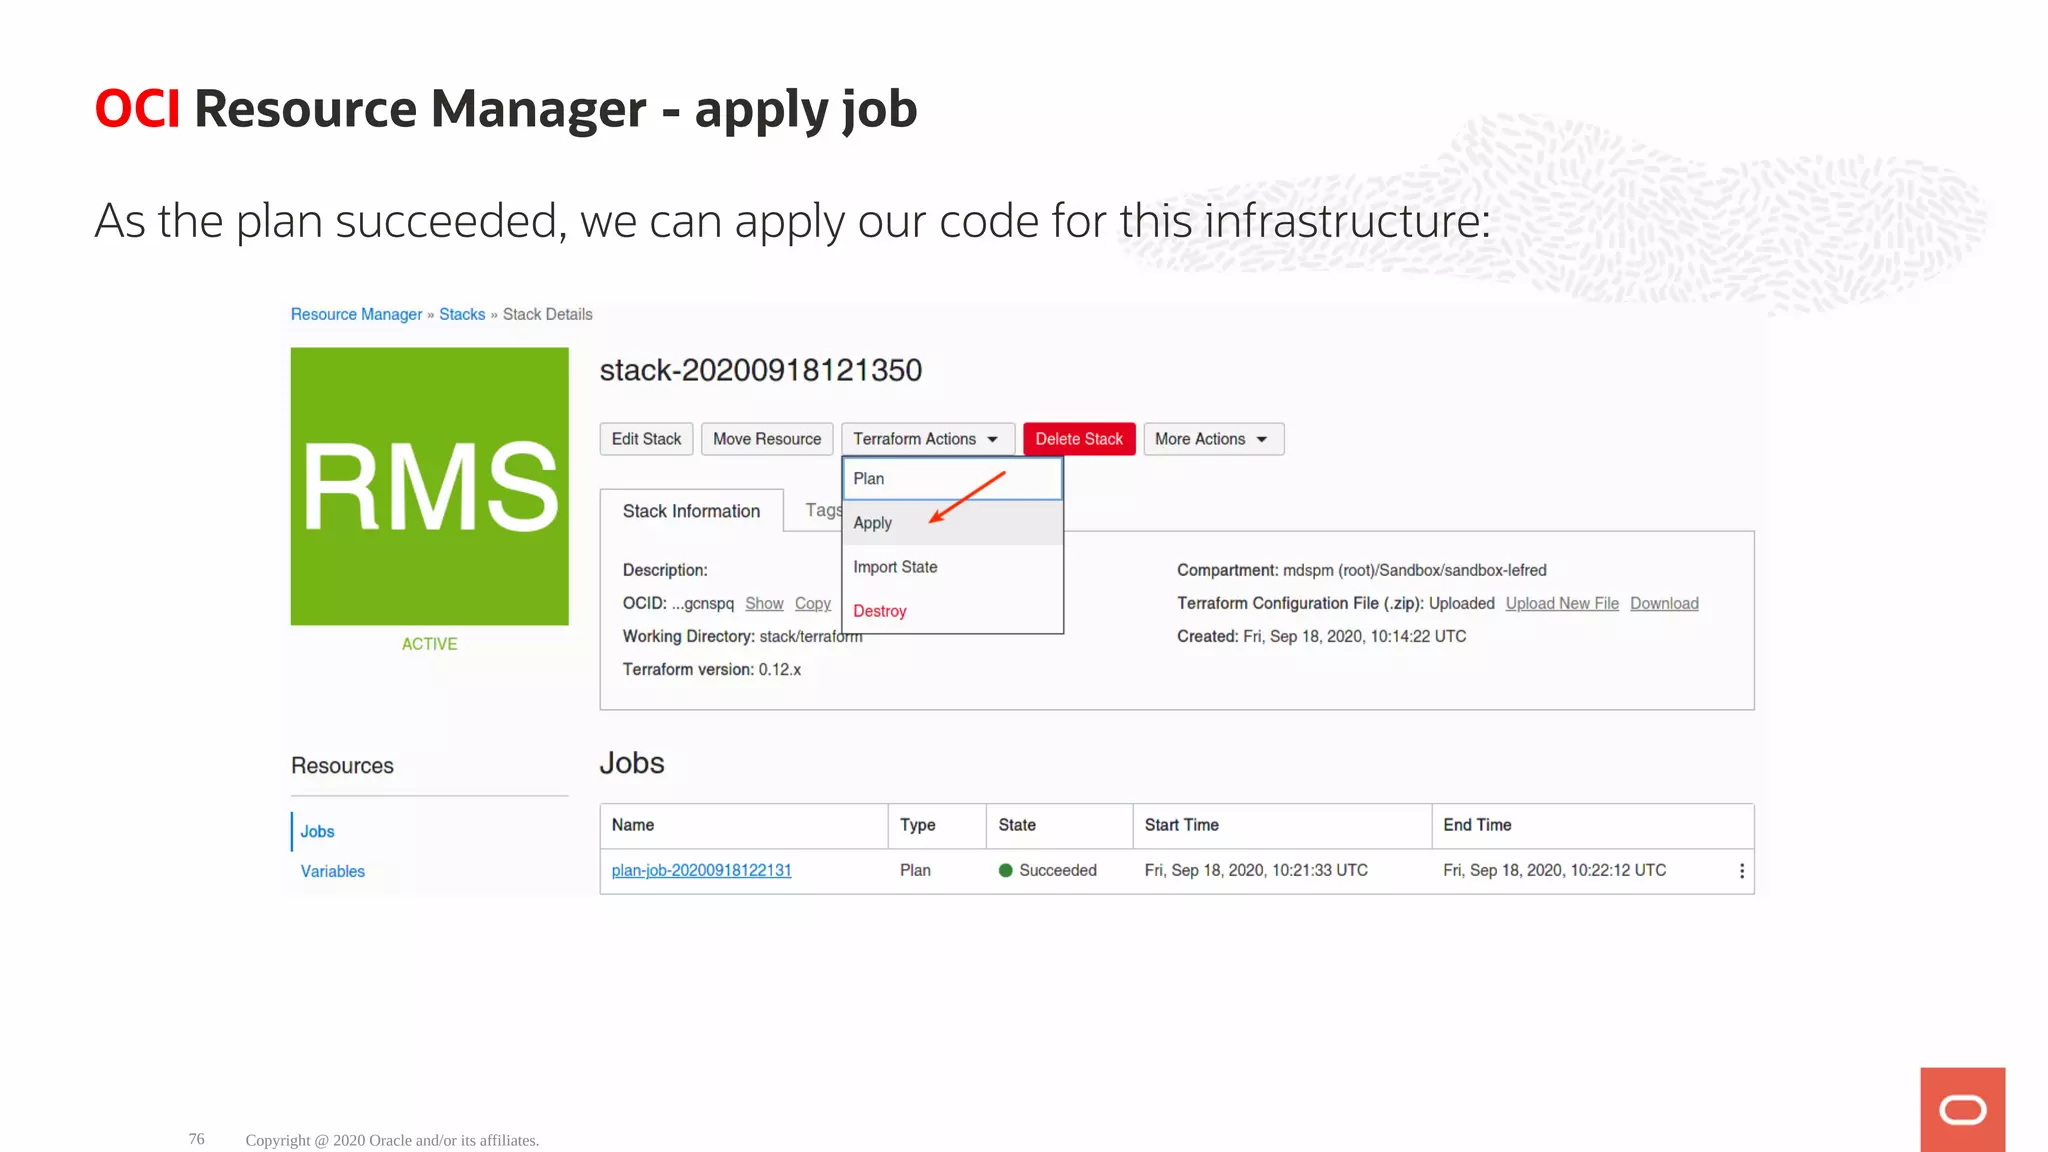Screen dimensions: 2048x1152
Task: Select Destroy in the Terraform Actions menu
Action: [952, 611]
